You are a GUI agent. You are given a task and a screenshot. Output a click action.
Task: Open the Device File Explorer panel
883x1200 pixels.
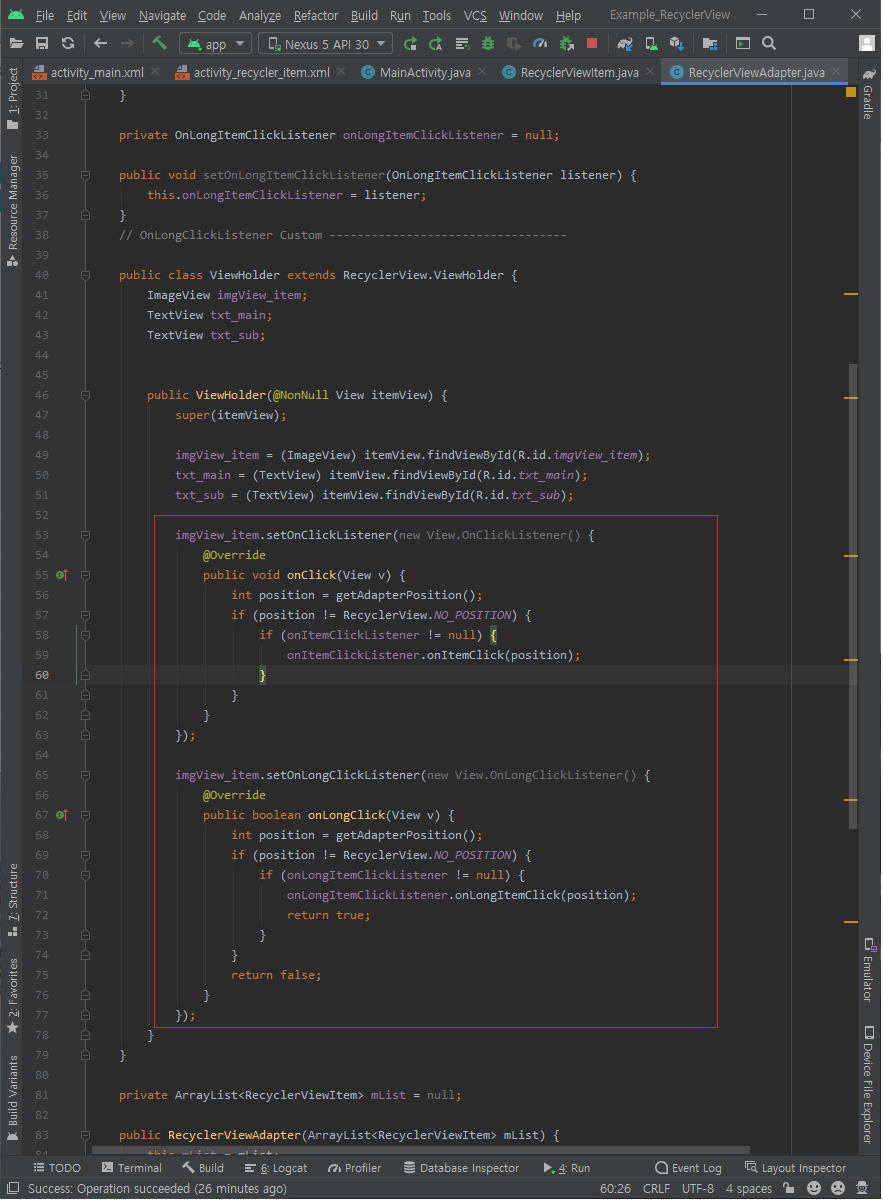[867, 1084]
